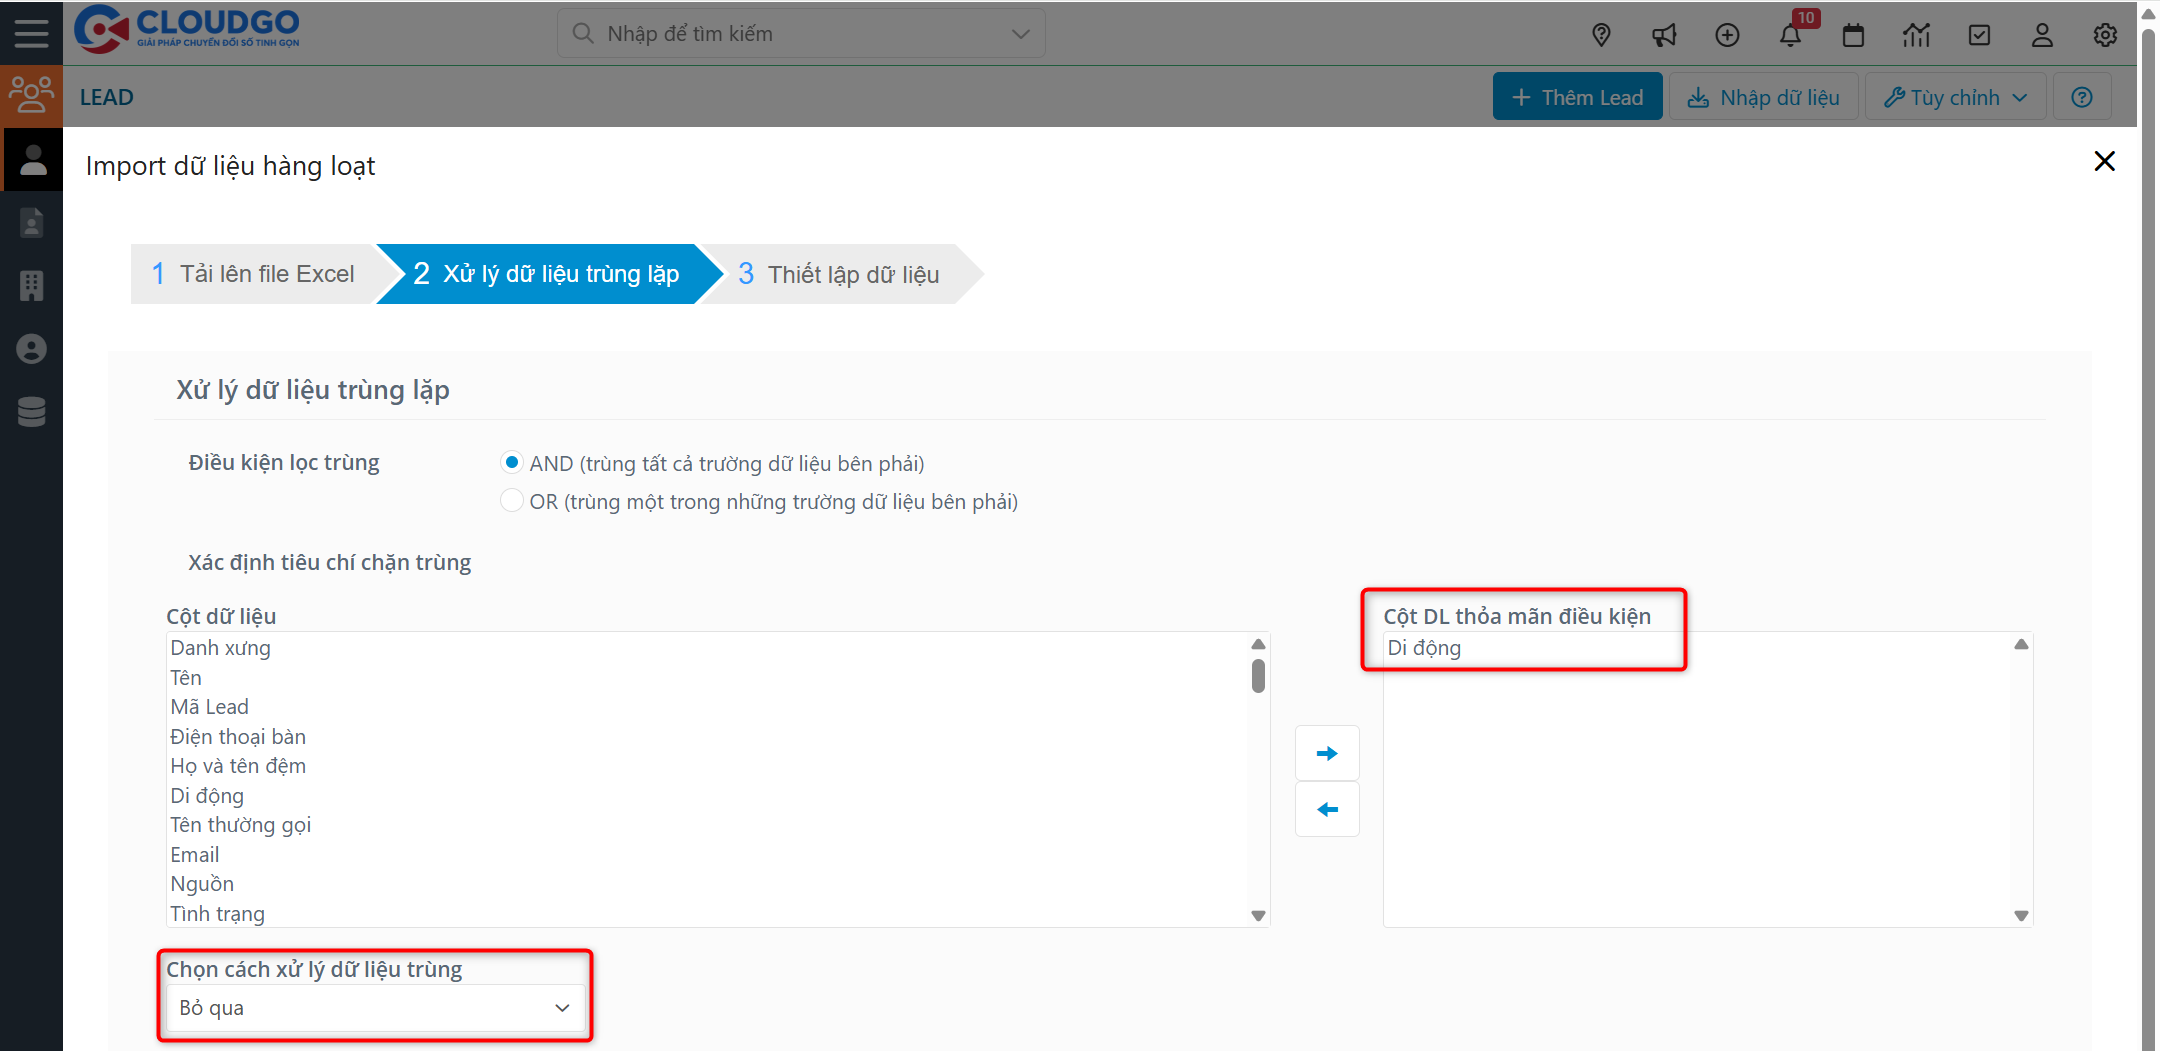Open the check-in location pin icon
The height and width of the screenshot is (1051, 2160).
pos(1602,34)
